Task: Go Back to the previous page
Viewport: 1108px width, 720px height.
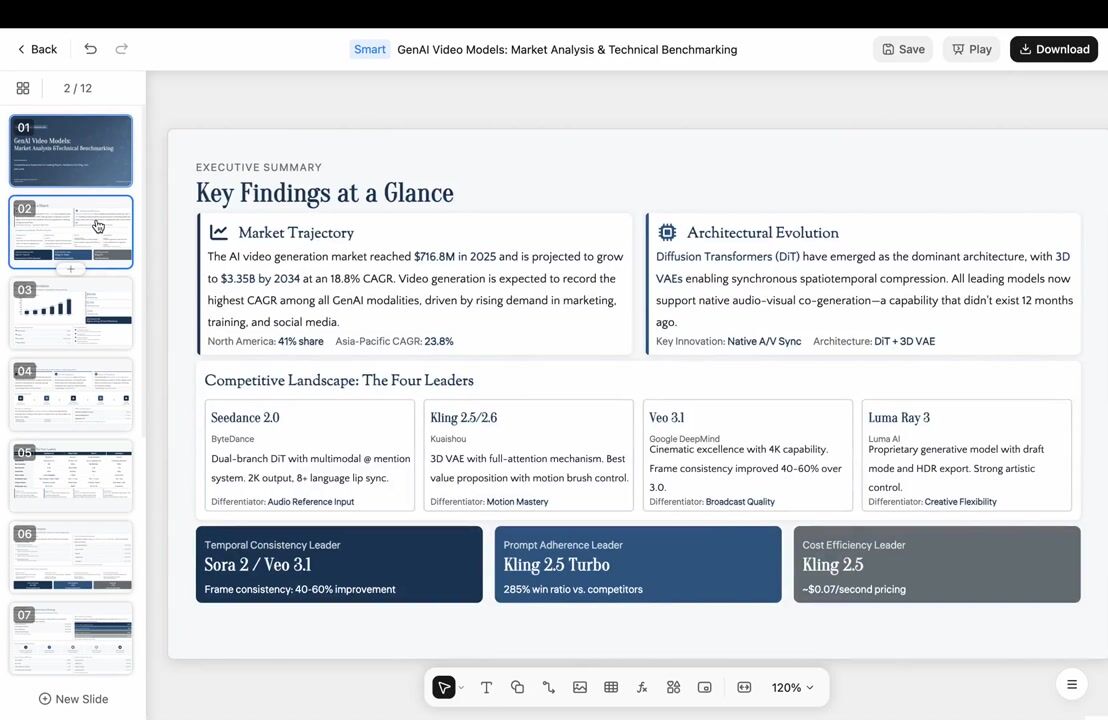Action: (37, 49)
